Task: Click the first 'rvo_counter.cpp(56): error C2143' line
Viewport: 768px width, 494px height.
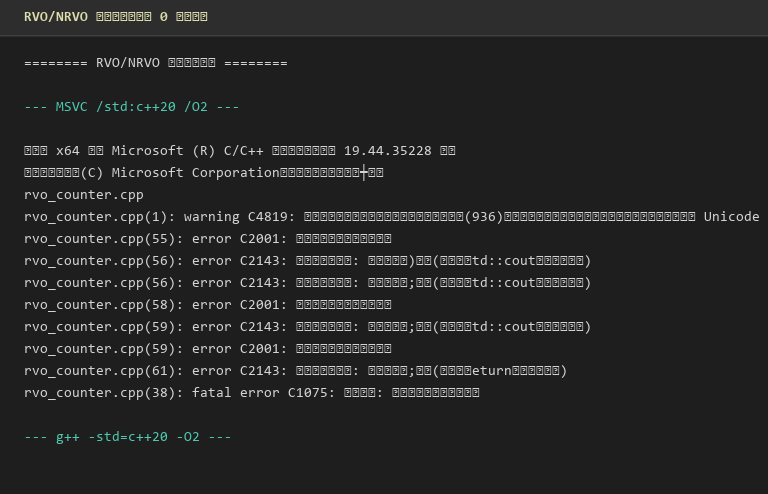Action: click(308, 261)
